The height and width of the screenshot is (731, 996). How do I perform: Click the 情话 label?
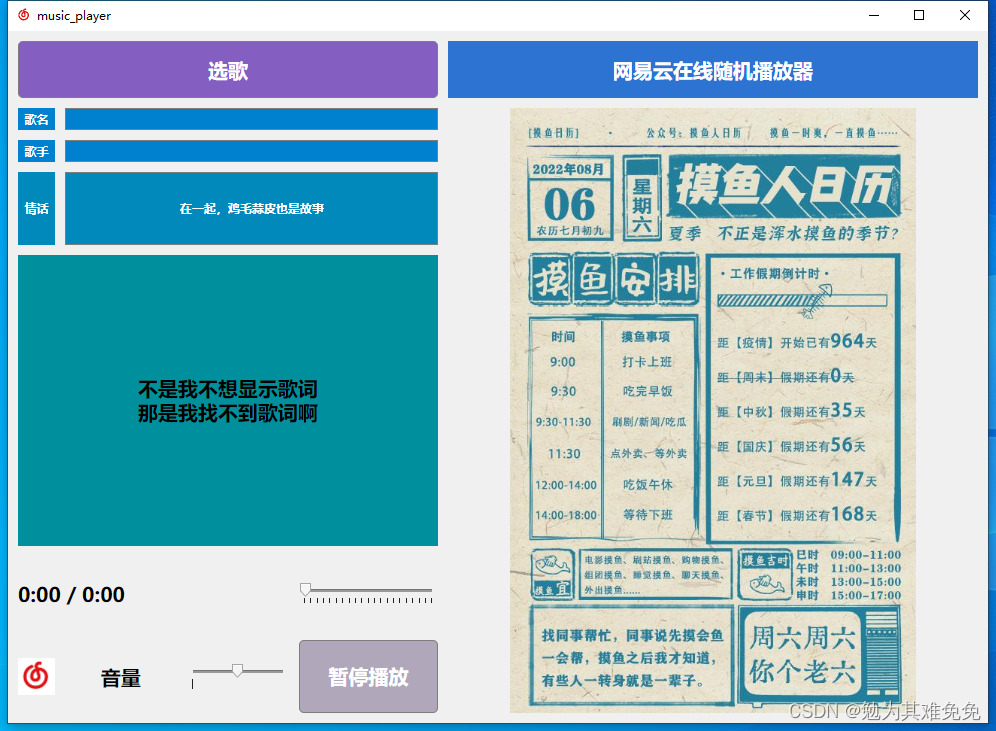tap(36, 208)
